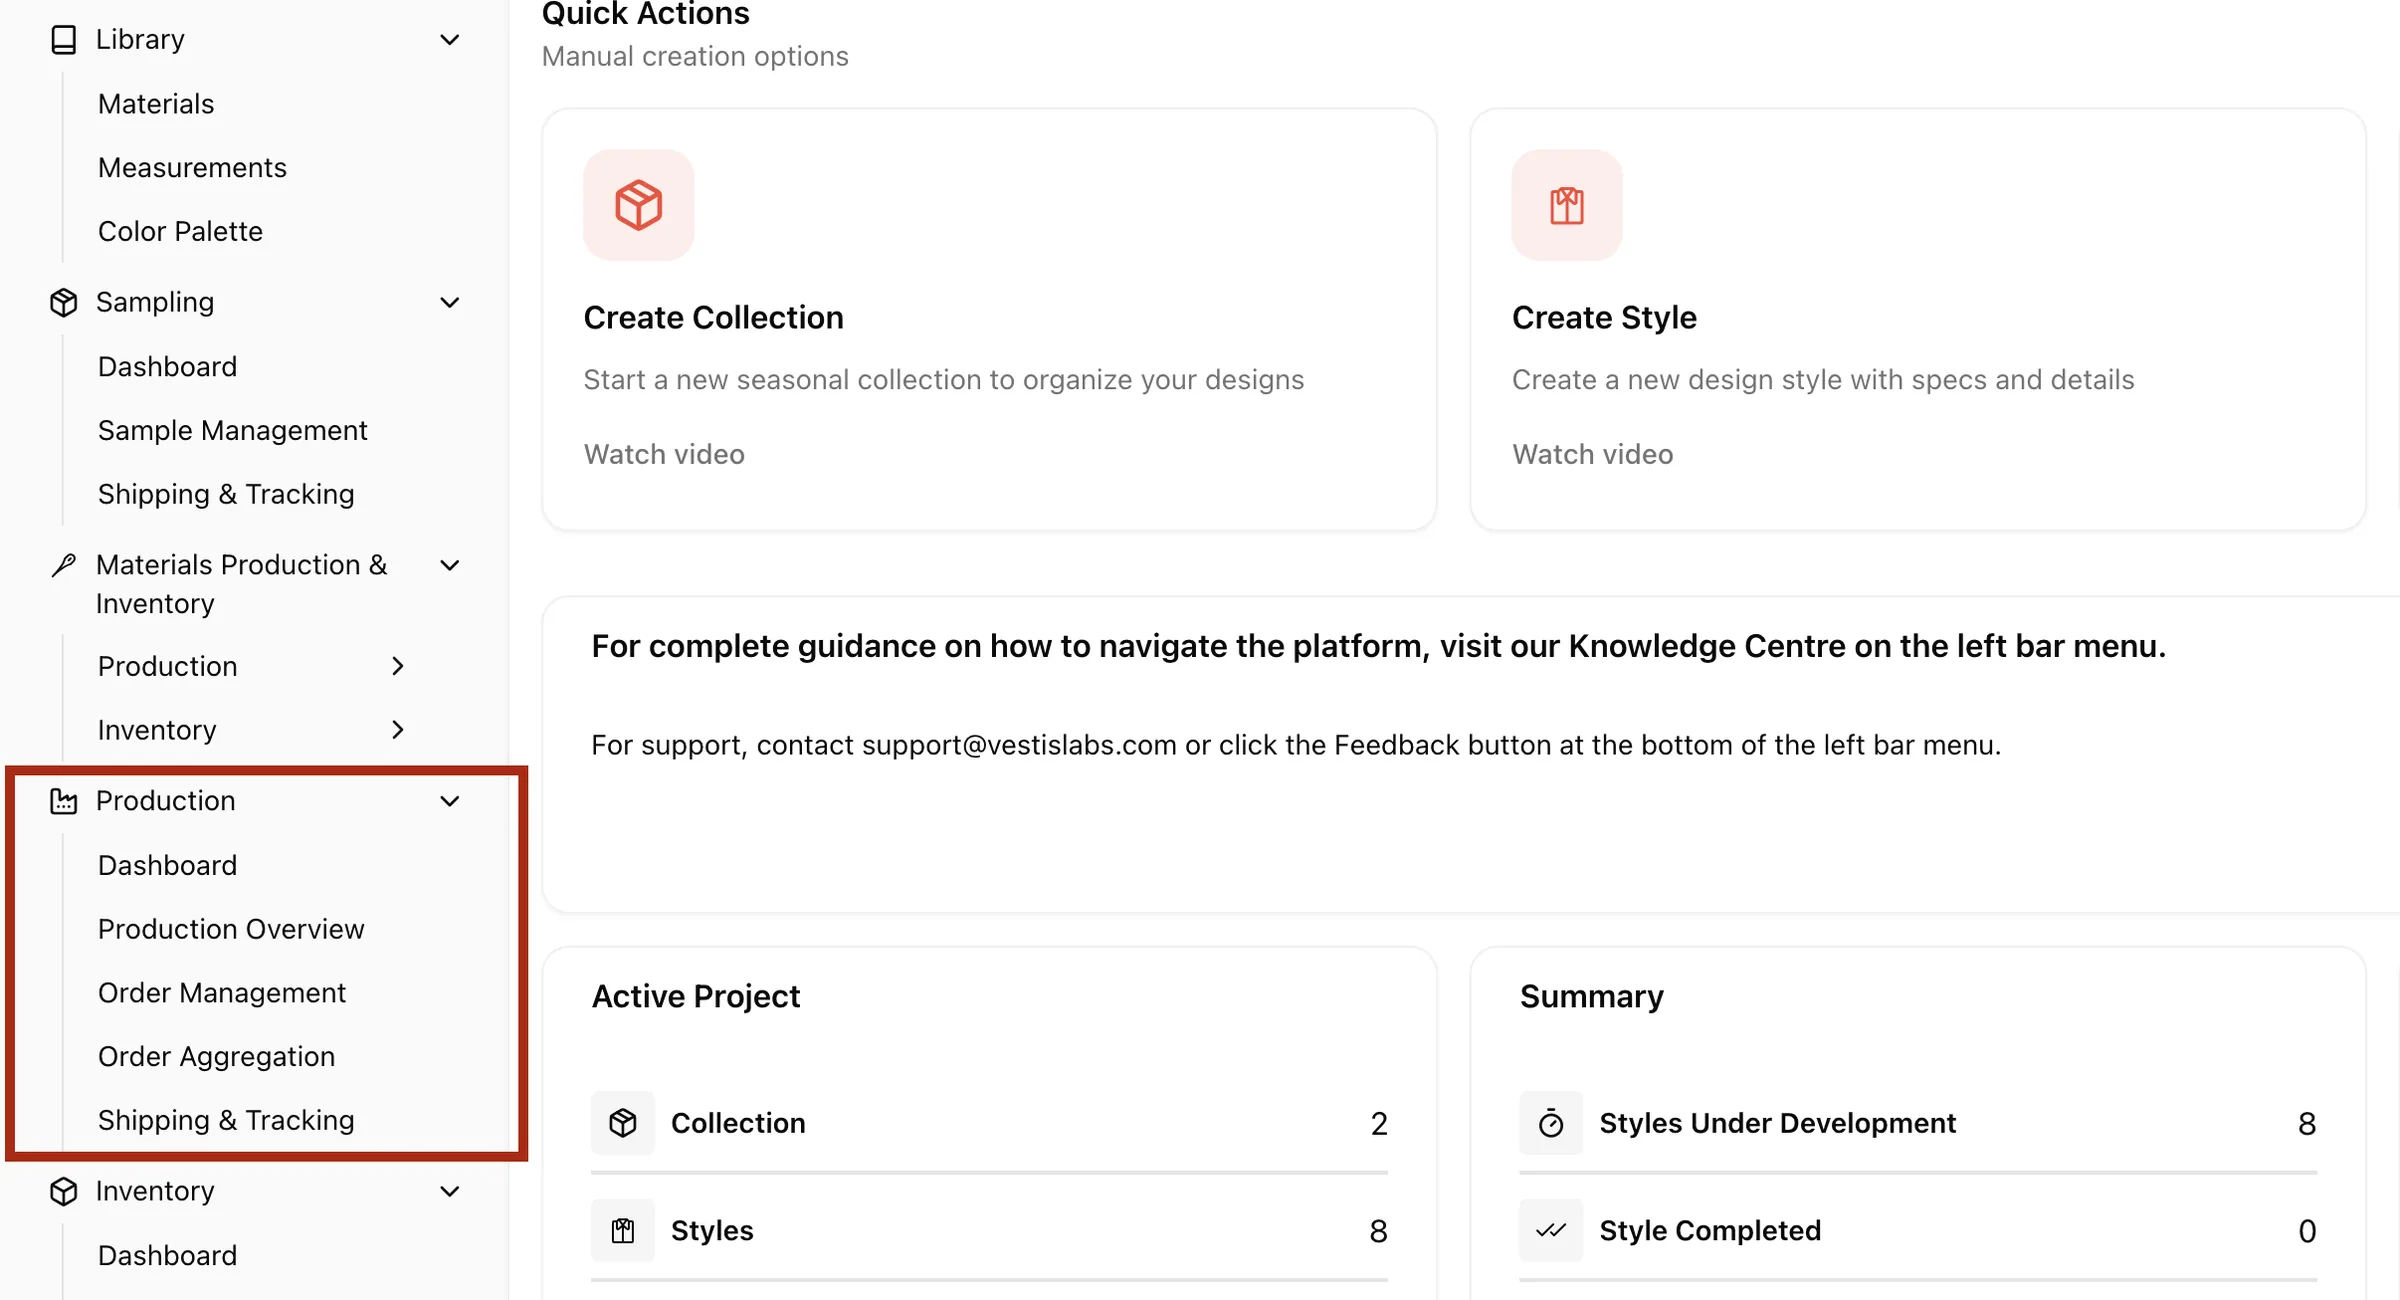This screenshot has width=2400, height=1300.
Task: Open Order Management in sidebar
Action: pos(222,993)
